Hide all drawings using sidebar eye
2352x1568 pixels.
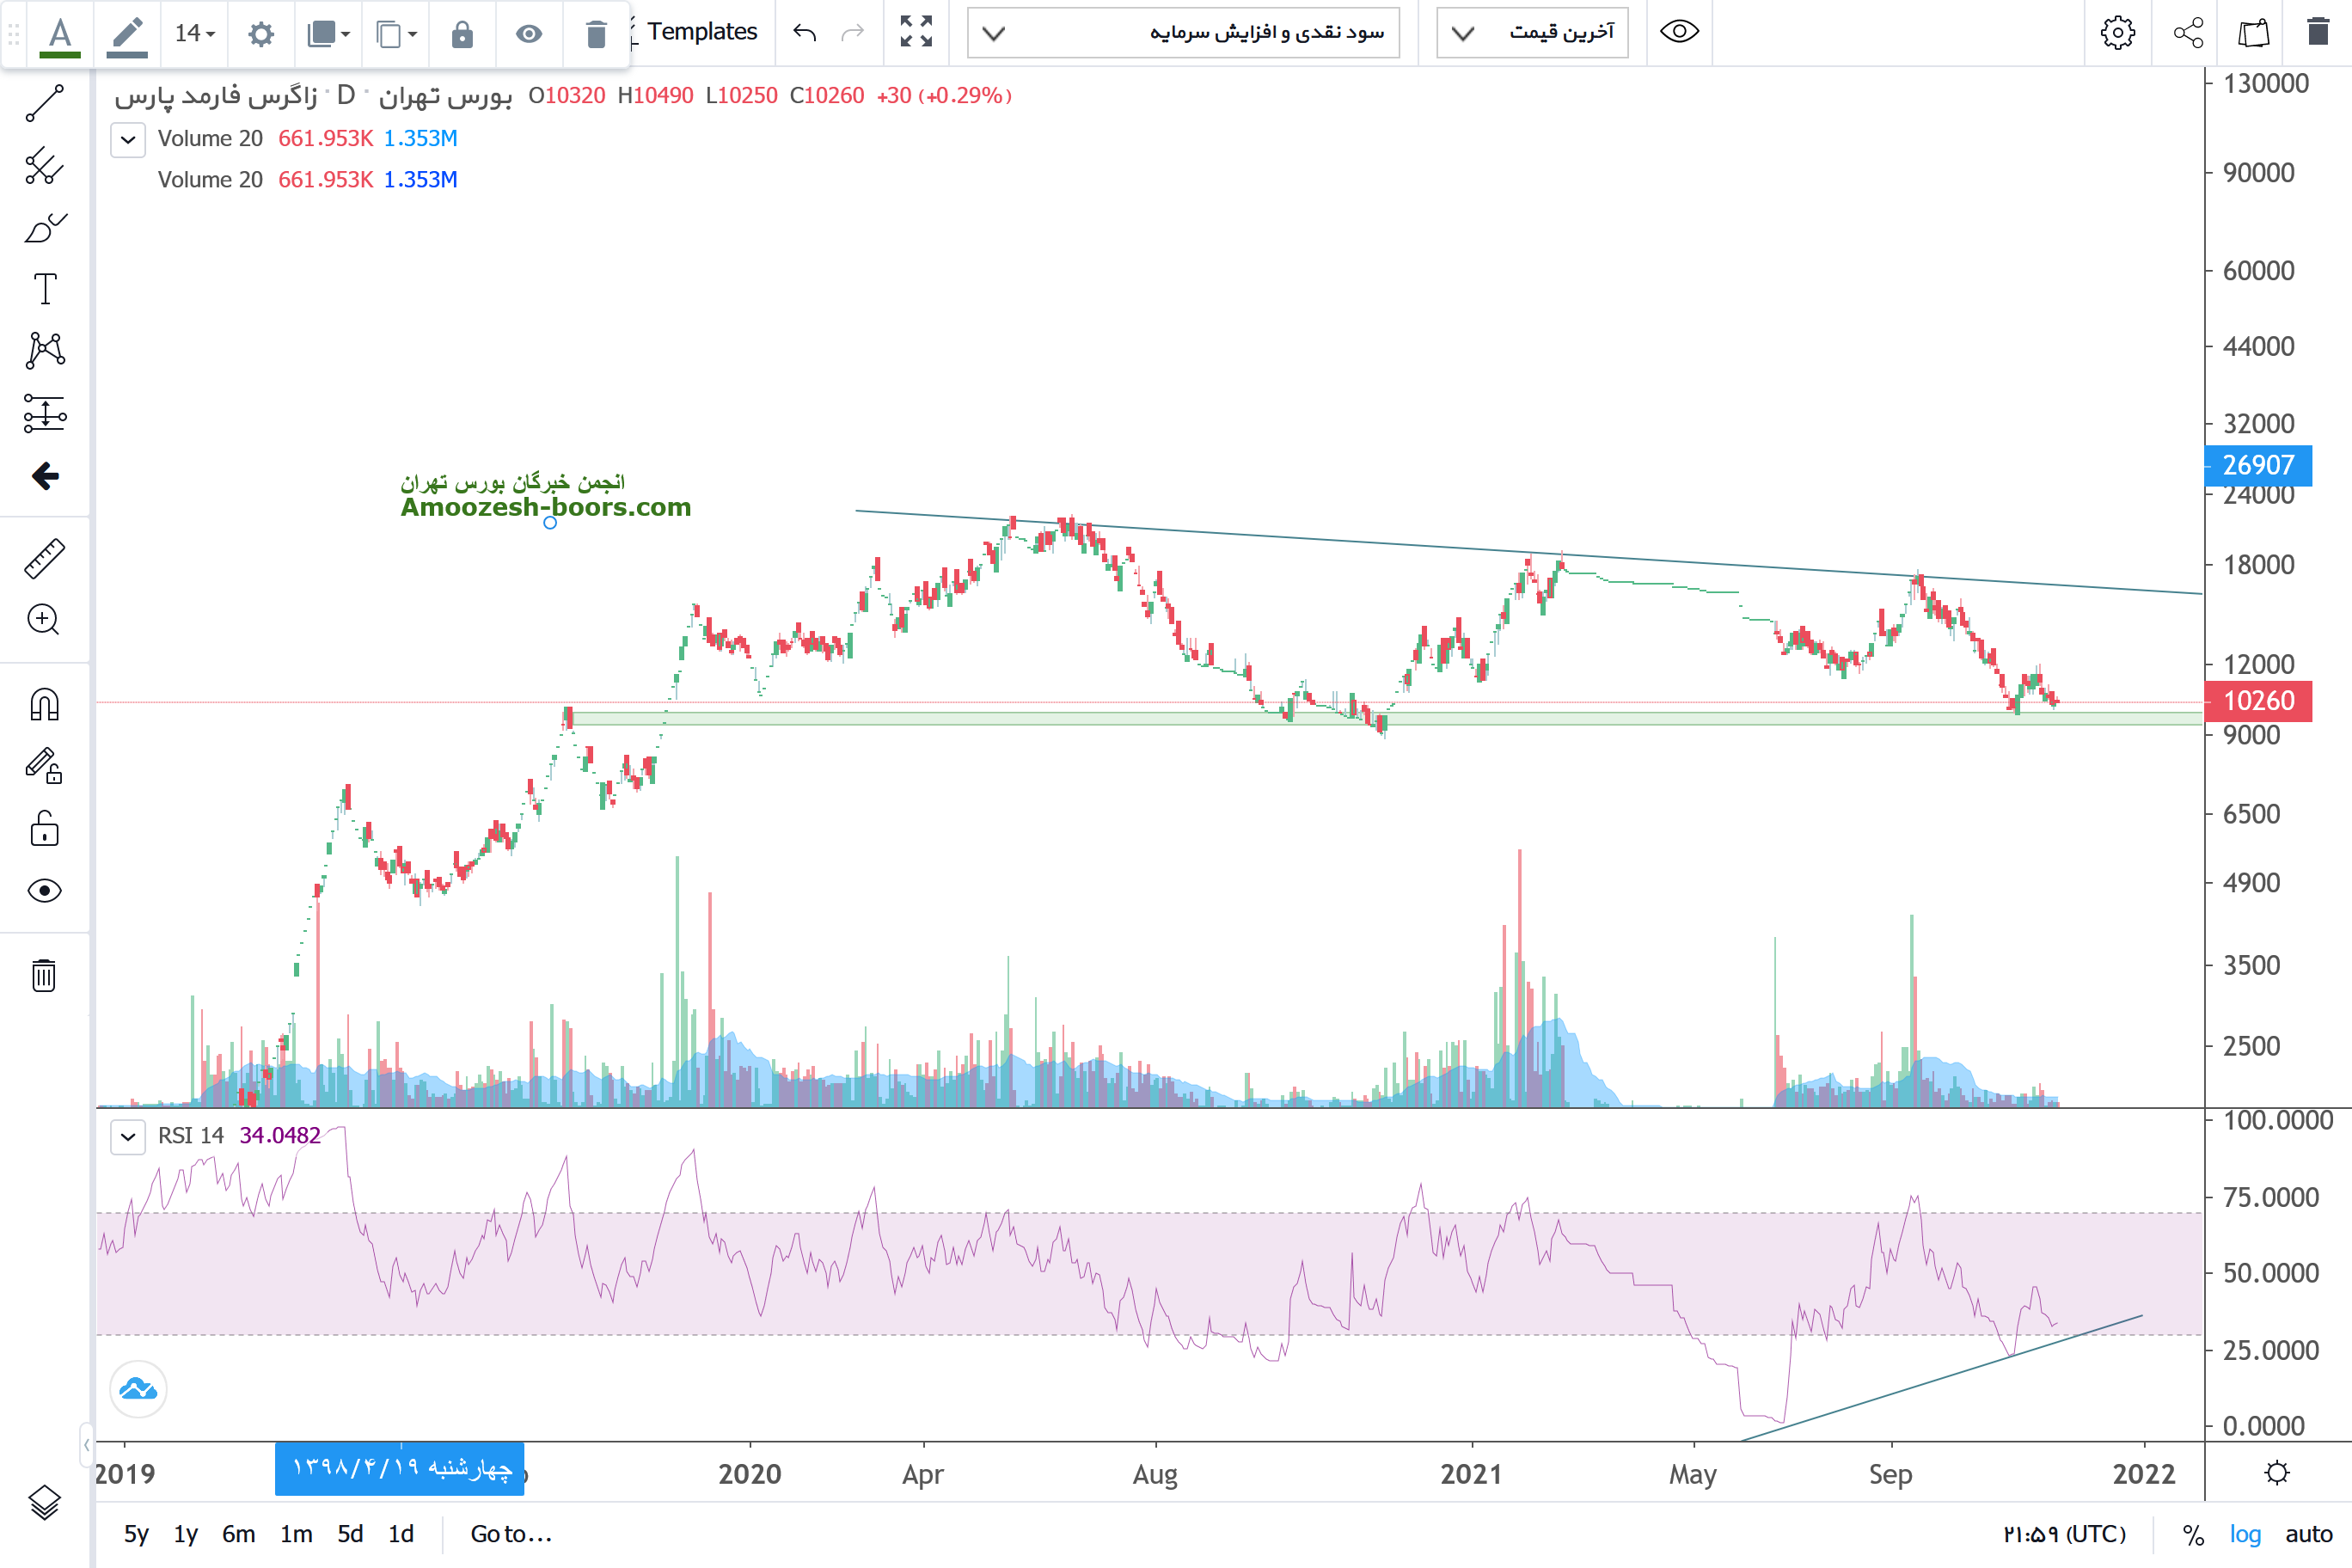[44, 891]
